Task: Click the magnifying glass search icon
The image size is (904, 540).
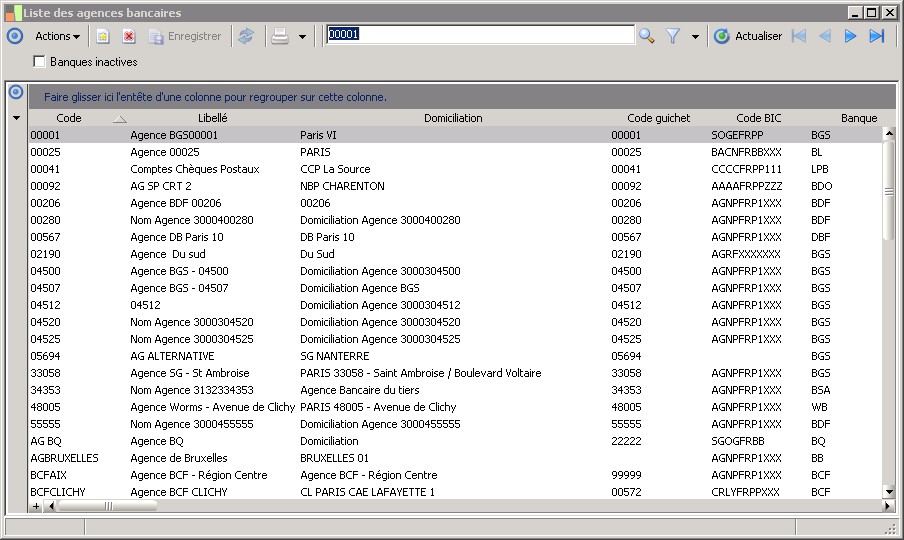Action: pyautogui.click(x=647, y=36)
